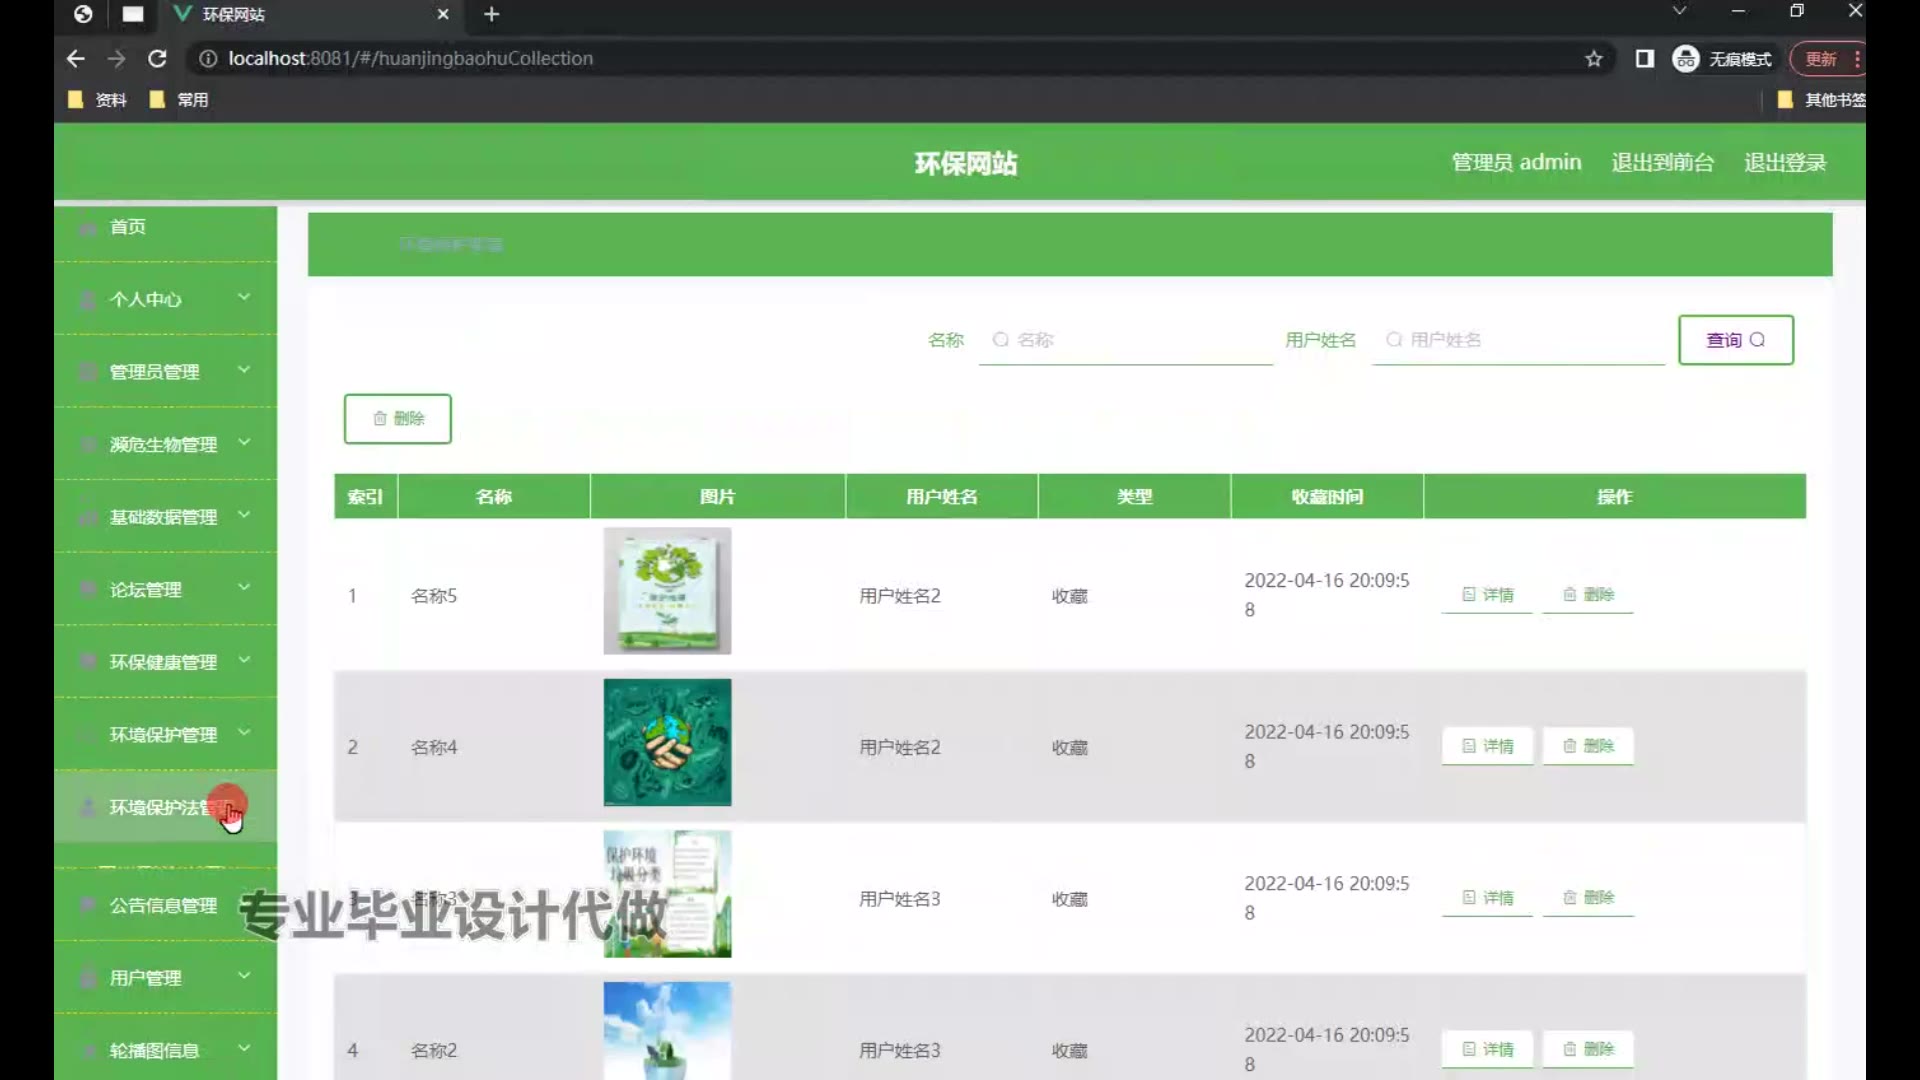View 详情 for row 名称5
The width and height of the screenshot is (1920, 1080).
[1487, 595]
